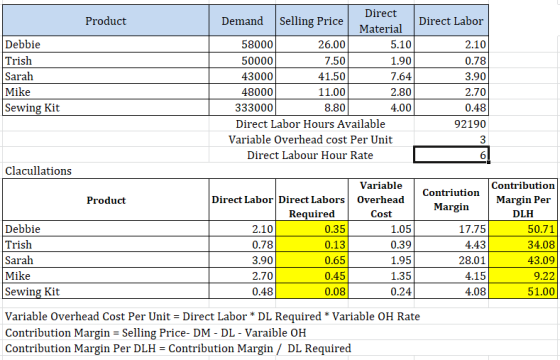
Task: Click the Direct Labour Hour Rate label
Action: click(310, 155)
